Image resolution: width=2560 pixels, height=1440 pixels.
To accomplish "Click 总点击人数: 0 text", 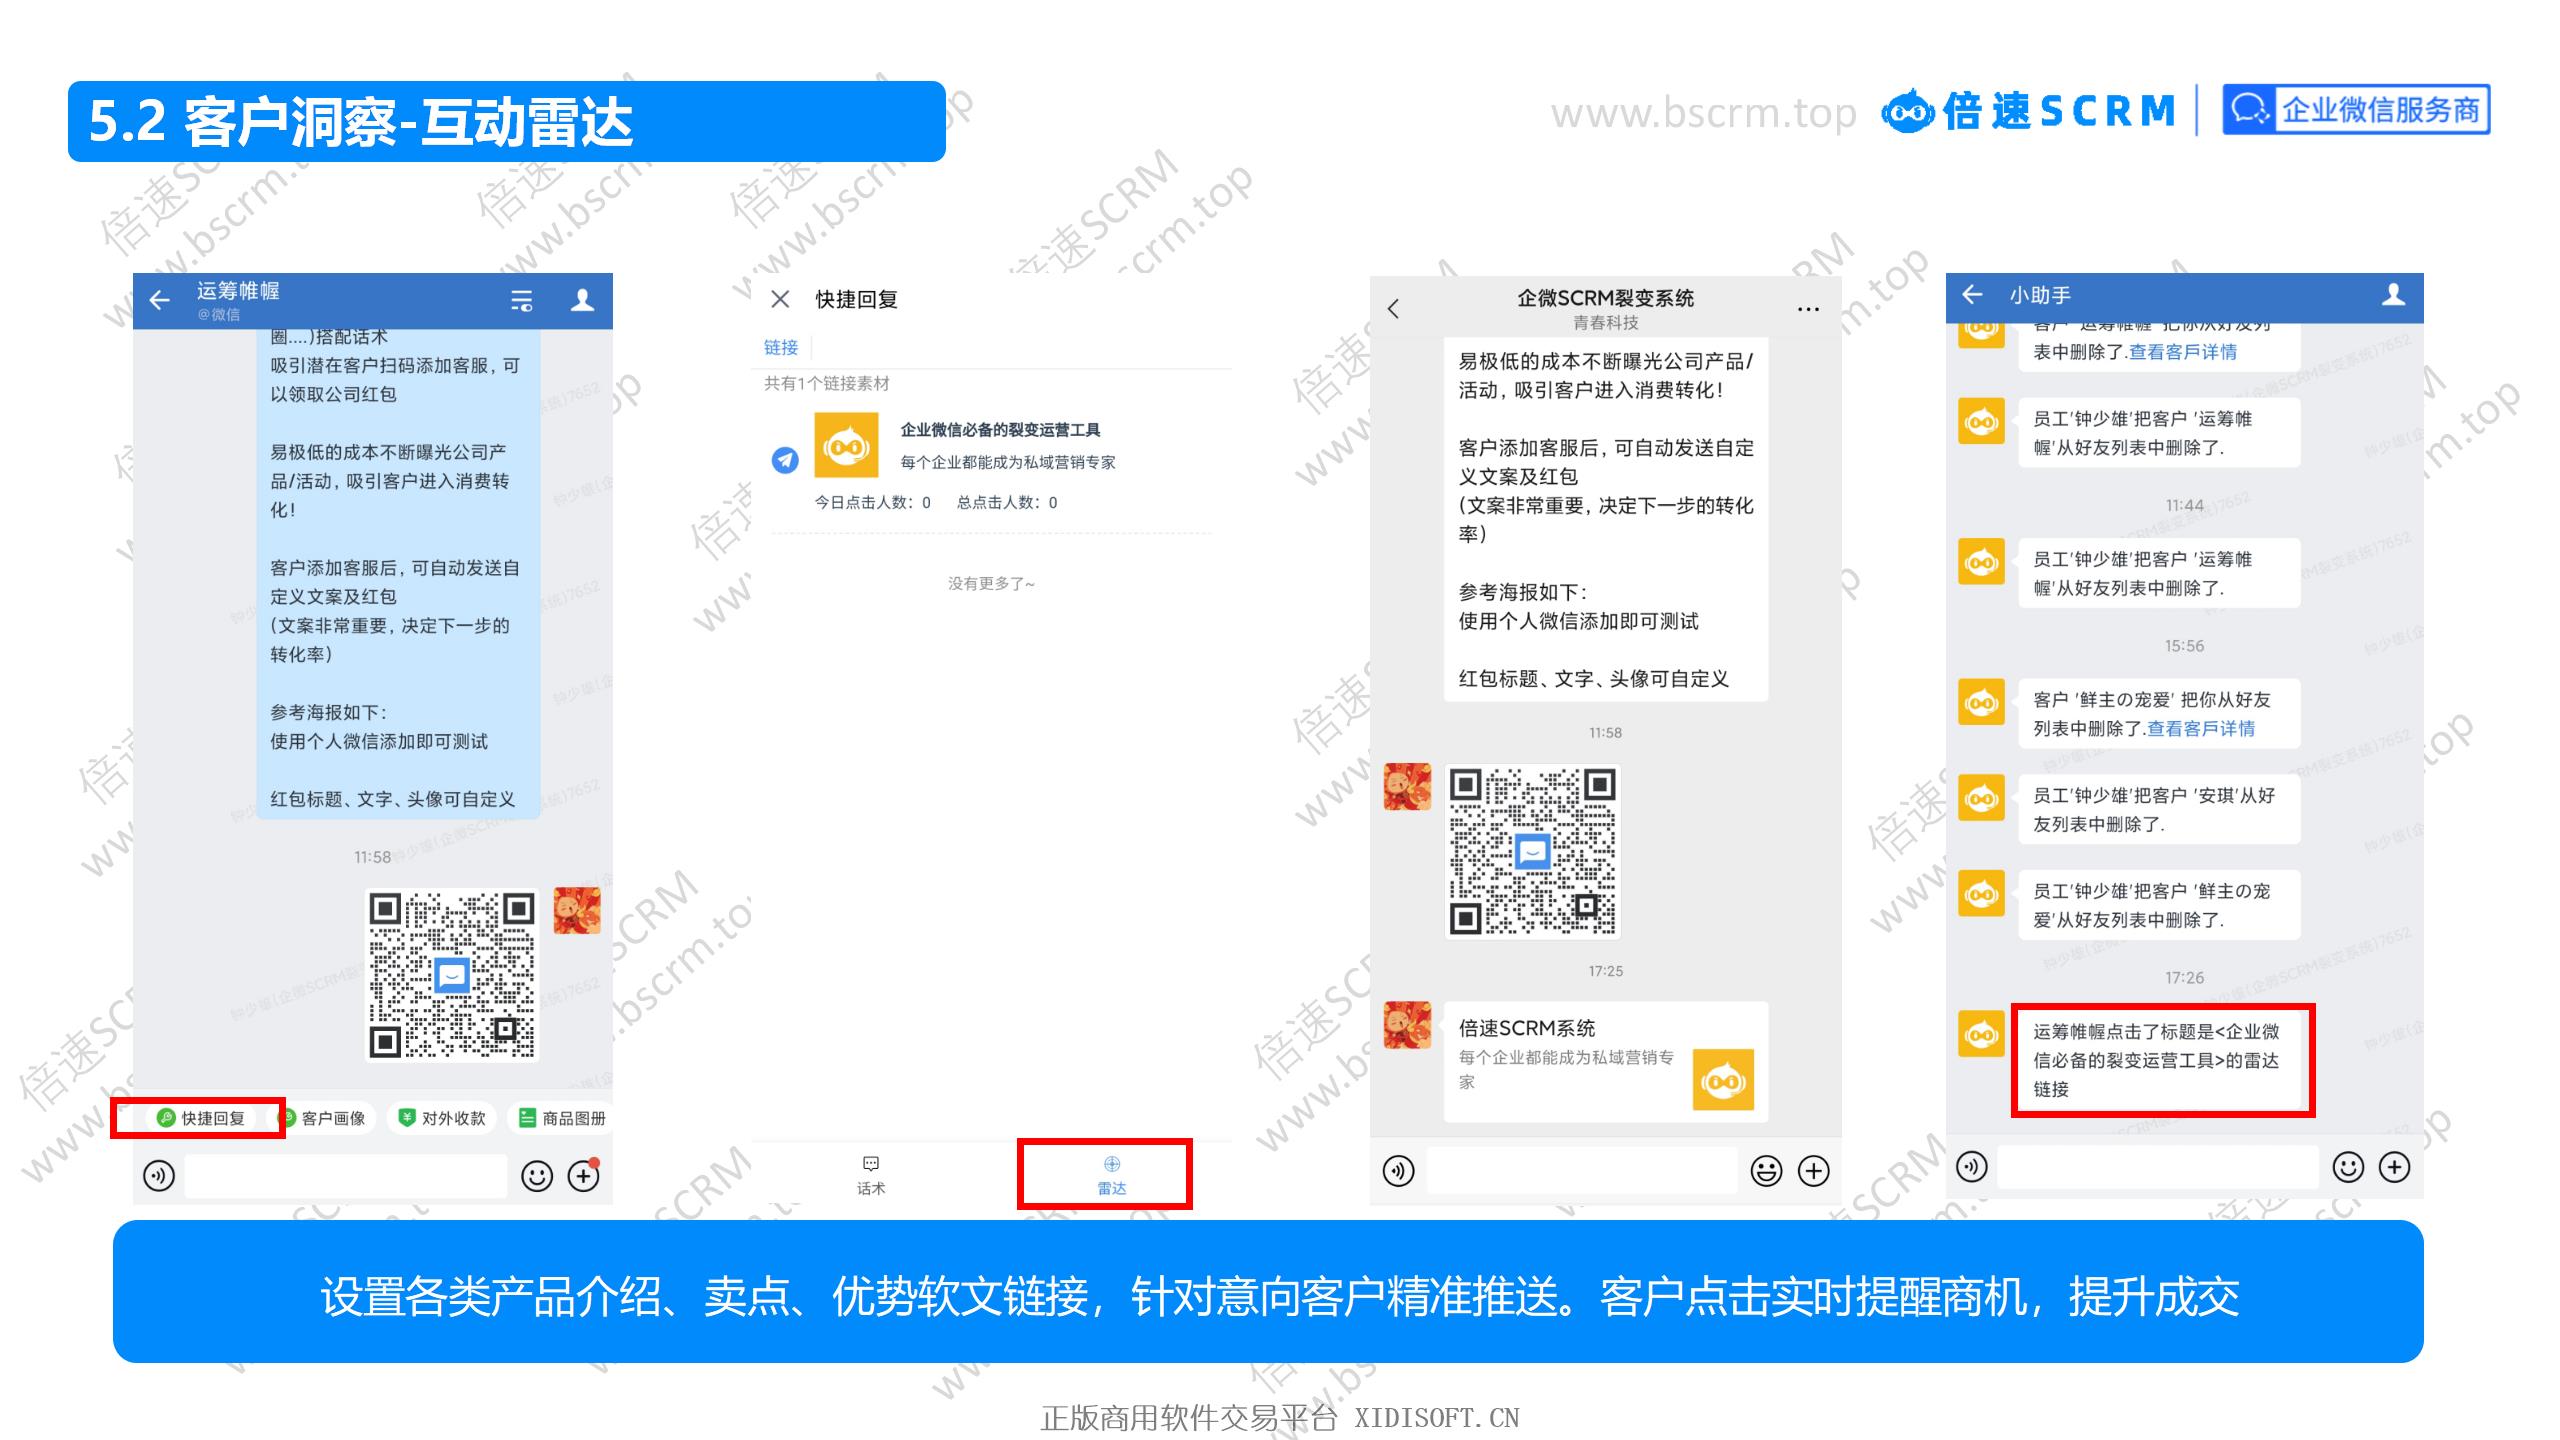I will point(1007,502).
